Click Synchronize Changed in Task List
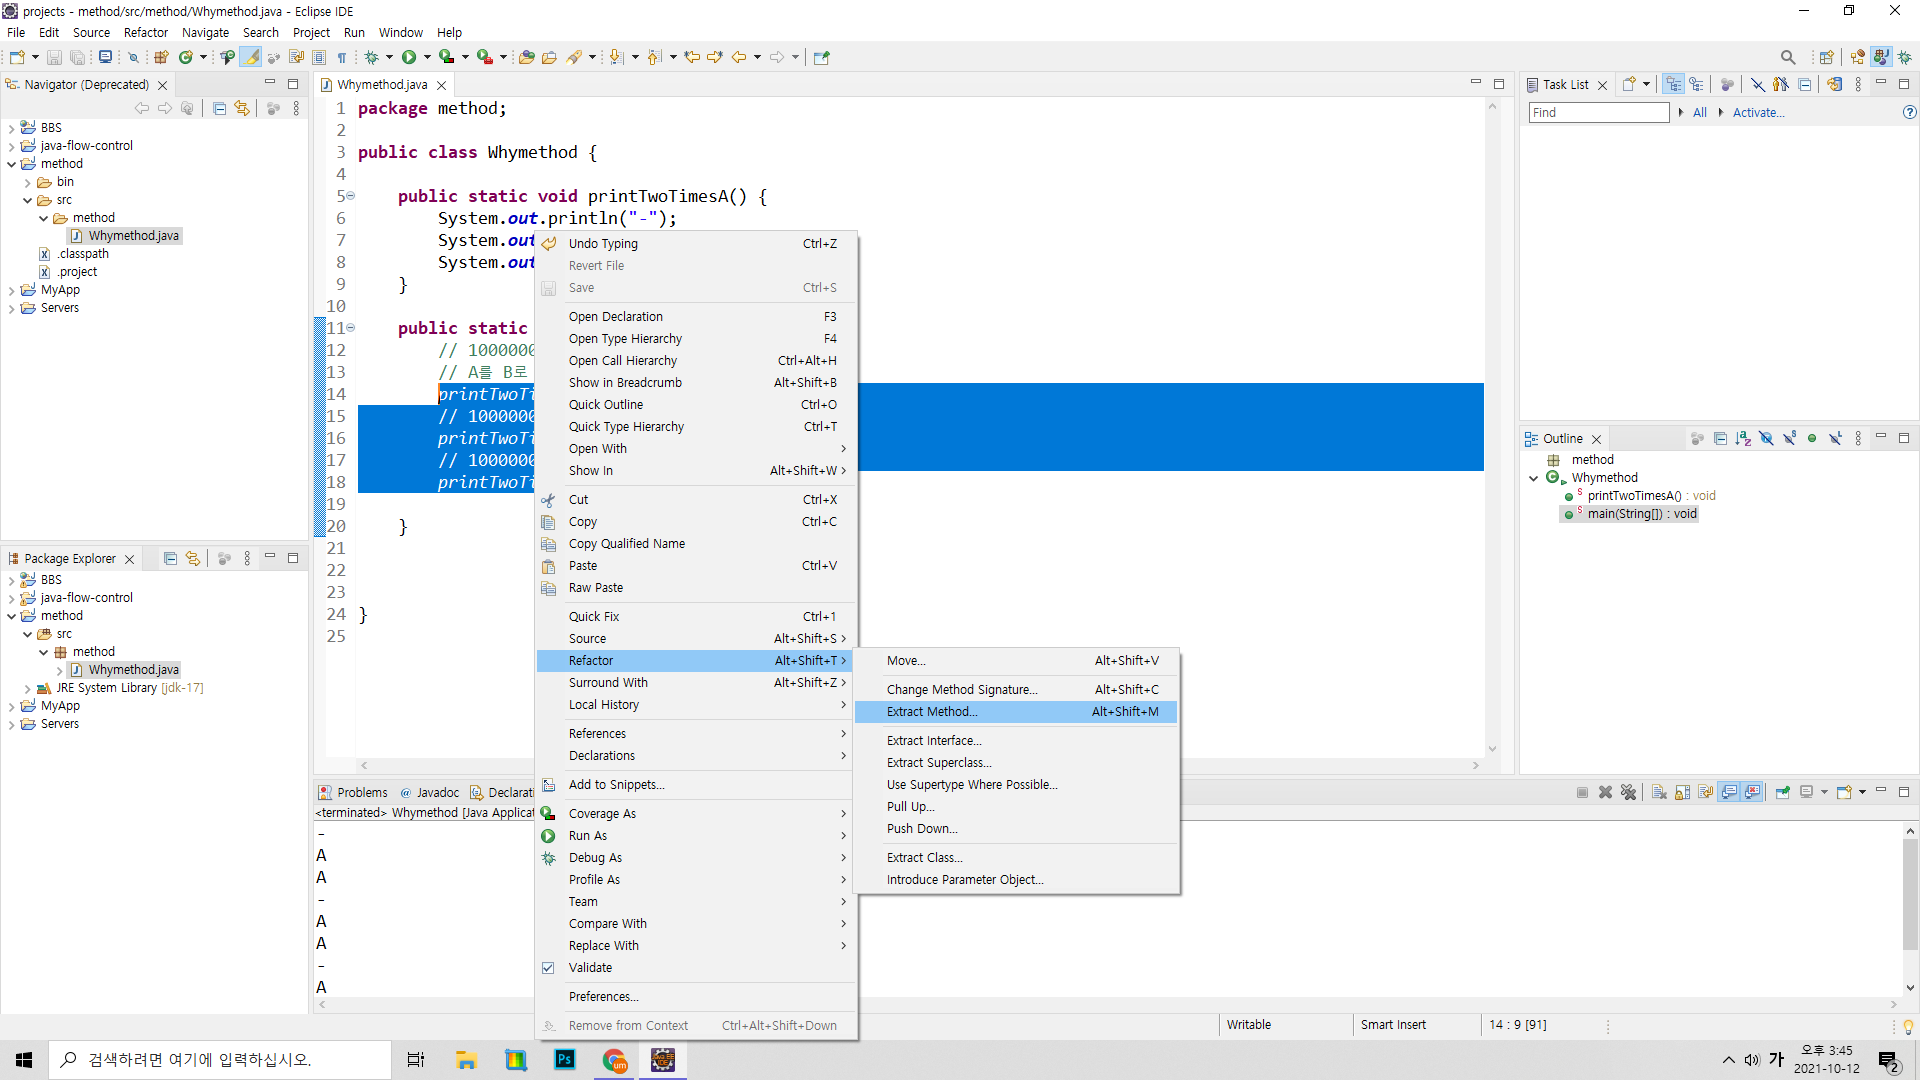Viewport: 1920px width, 1080px height. (1834, 85)
